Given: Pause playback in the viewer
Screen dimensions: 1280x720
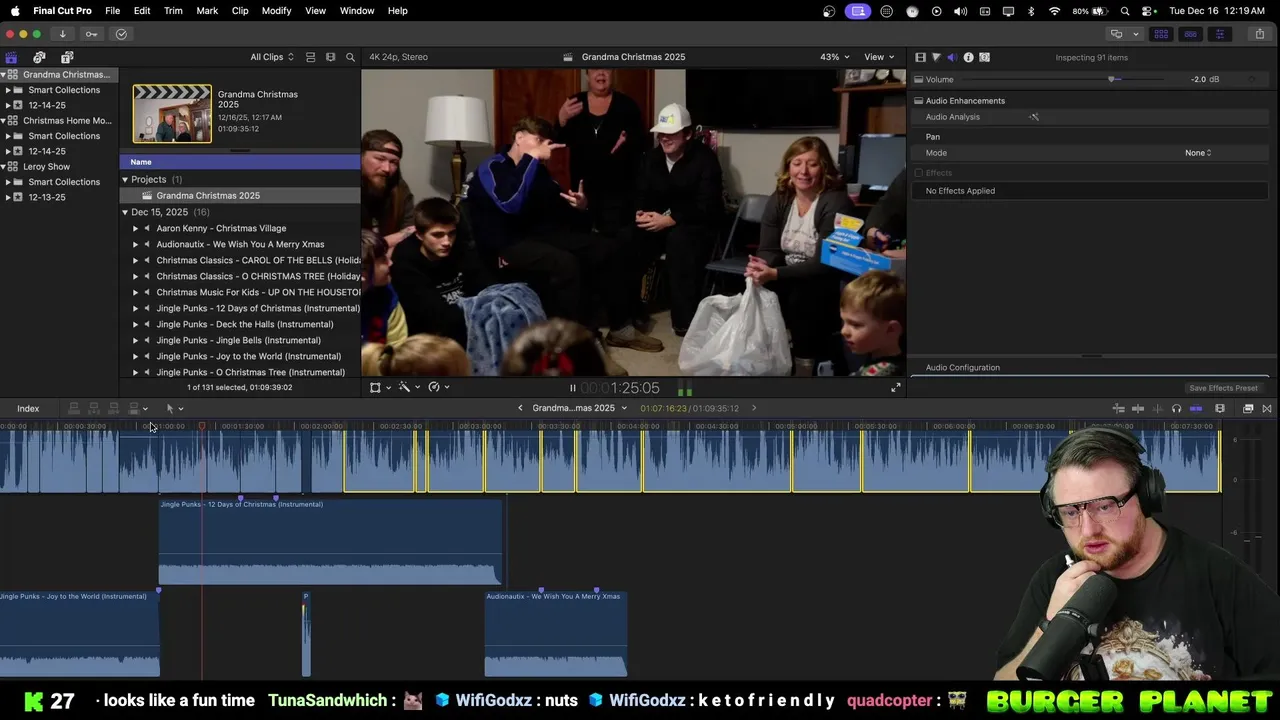Looking at the screenshot, I should pos(572,388).
